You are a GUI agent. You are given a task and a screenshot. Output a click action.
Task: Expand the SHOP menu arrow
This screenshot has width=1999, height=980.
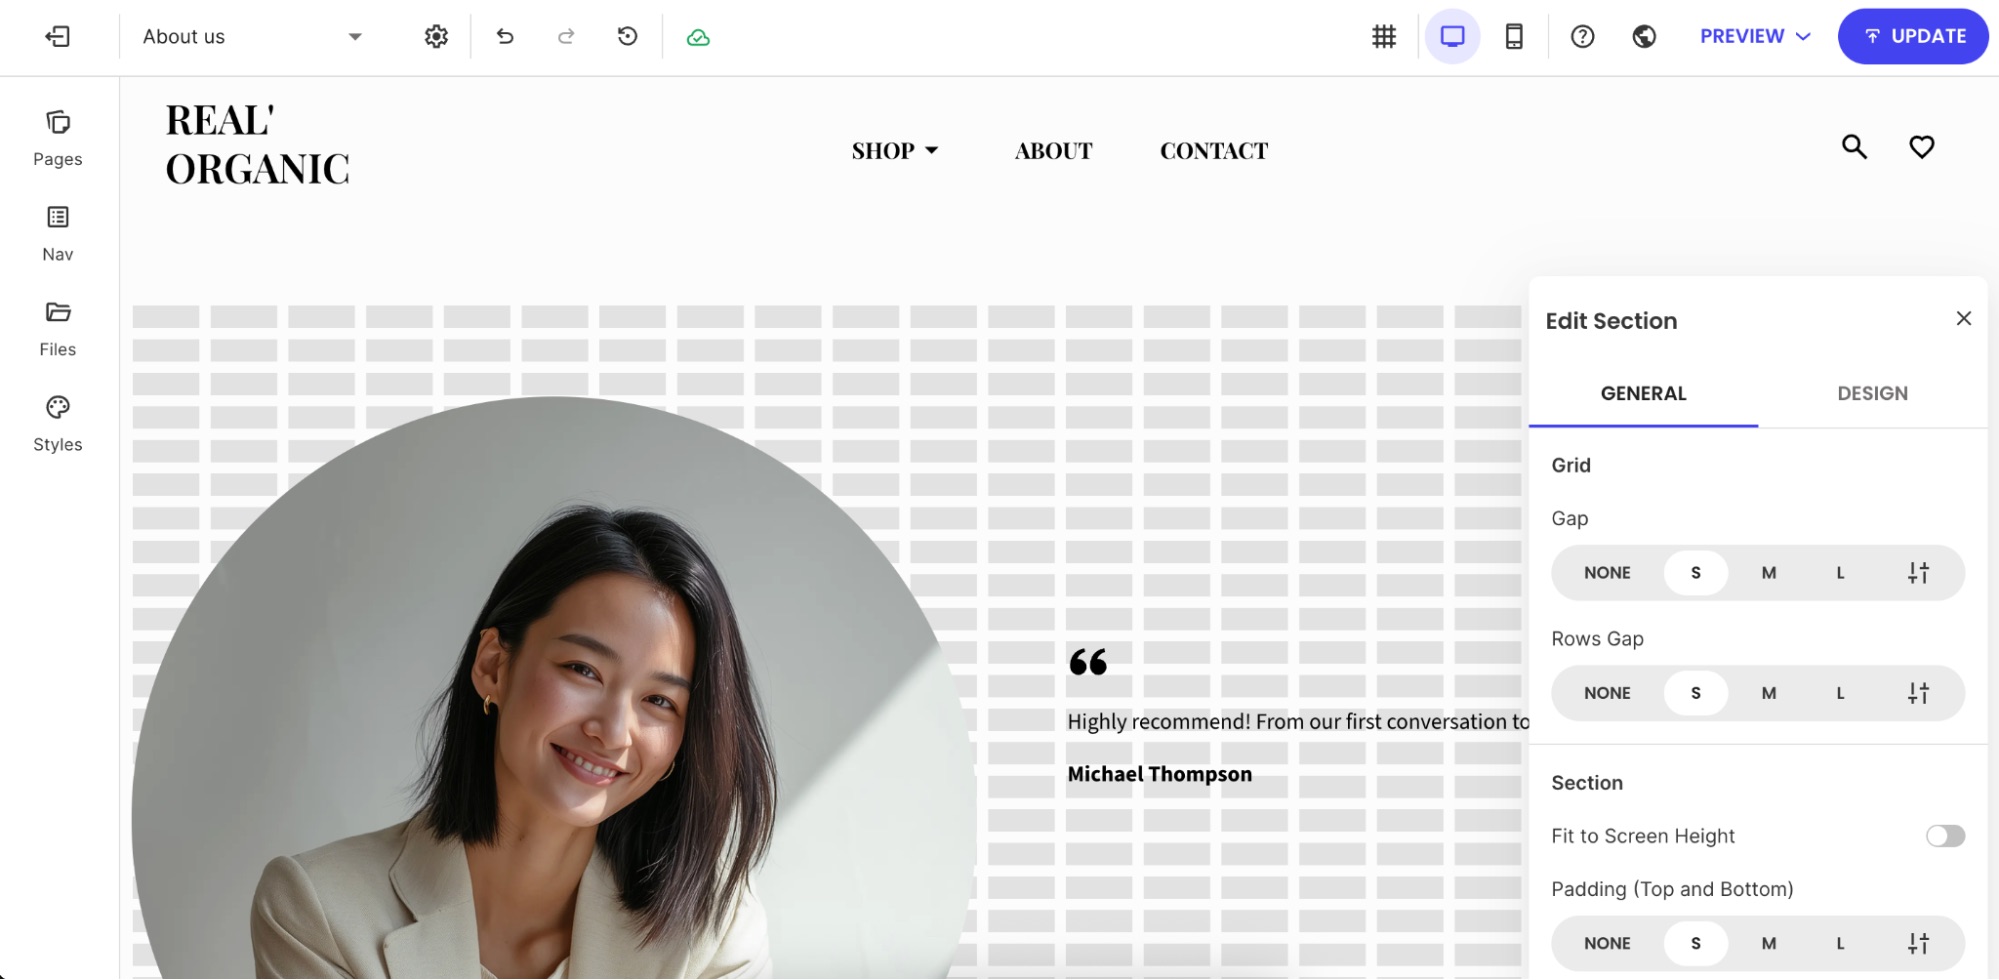pos(931,151)
